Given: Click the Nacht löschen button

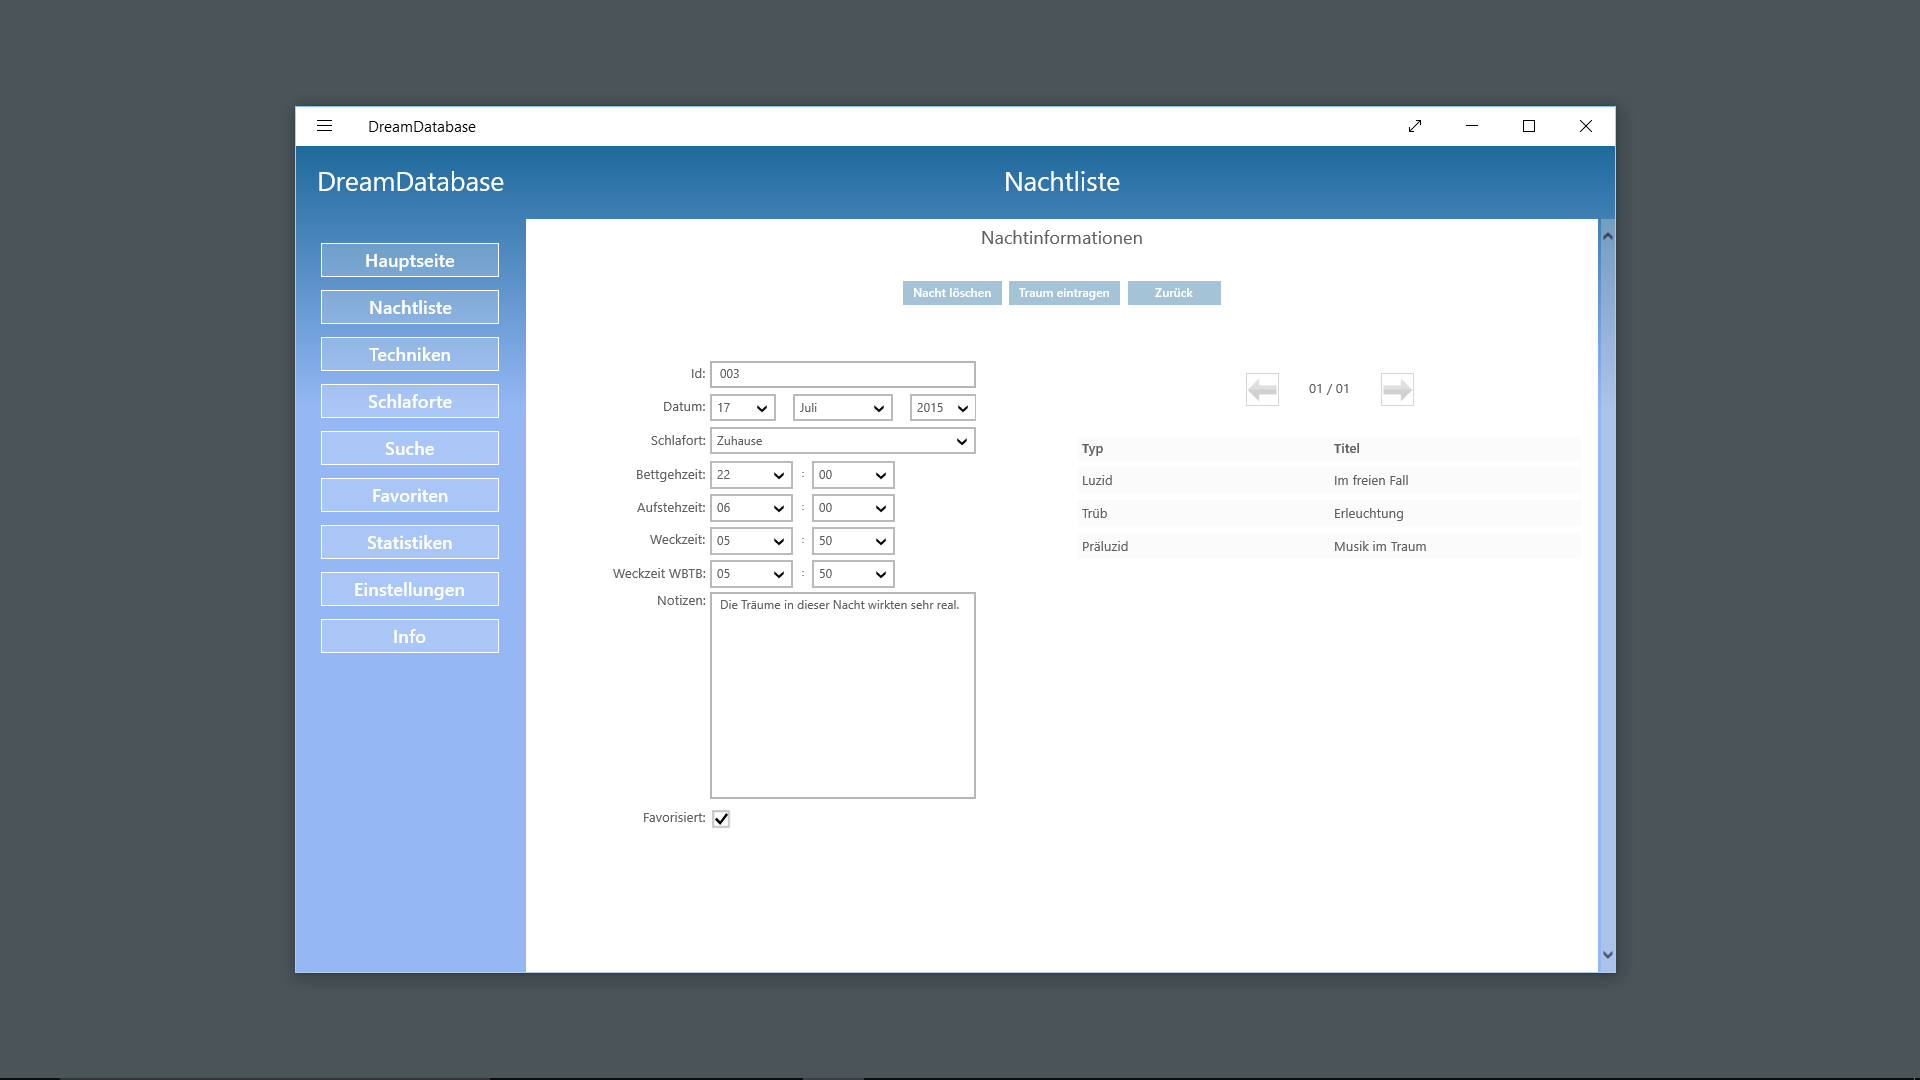Looking at the screenshot, I should click(x=952, y=293).
